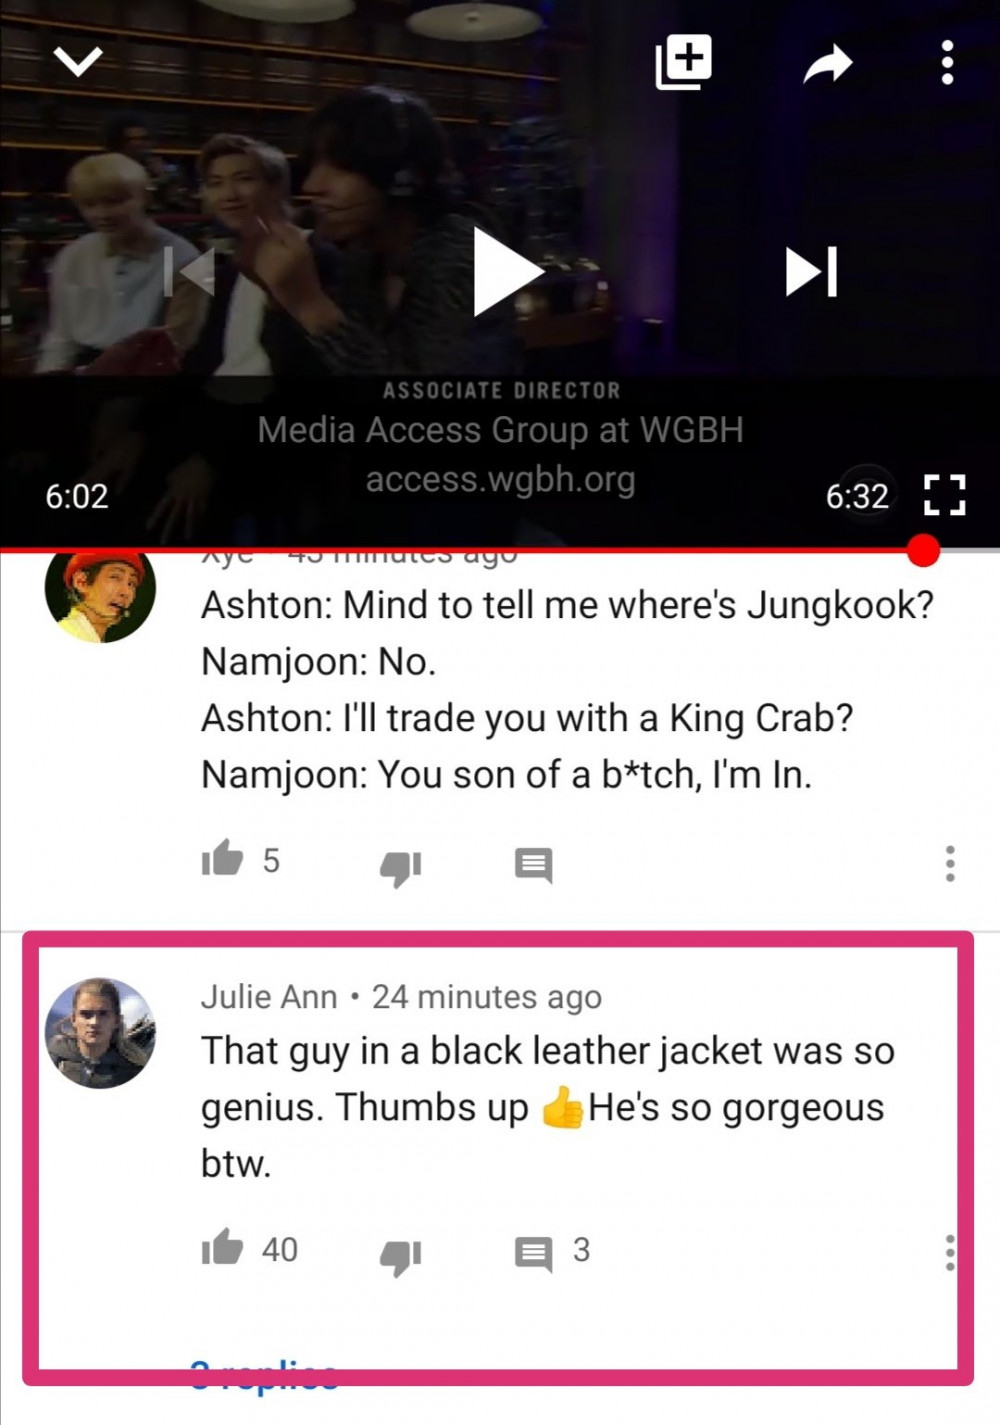Open options menu for King Crab comment
The height and width of the screenshot is (1425, 1000).
[x=950, y=864]
